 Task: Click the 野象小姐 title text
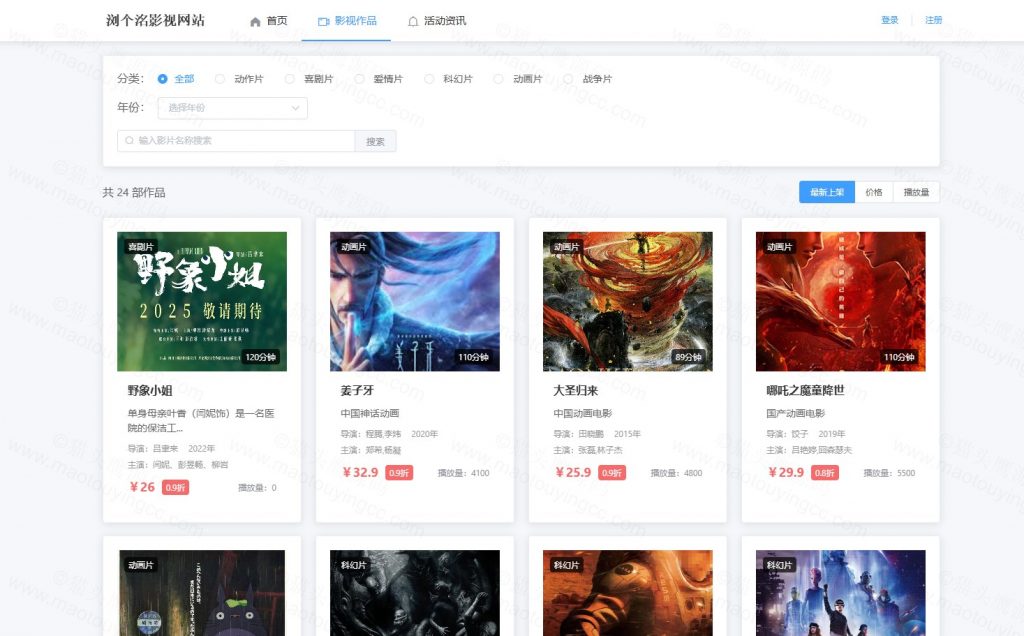[150, 390]
